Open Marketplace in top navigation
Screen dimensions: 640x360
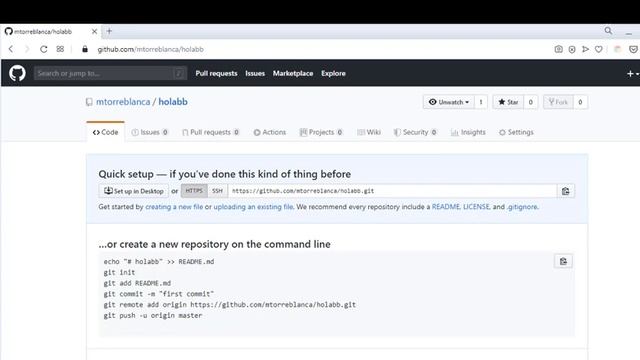[x=293, y=73]
